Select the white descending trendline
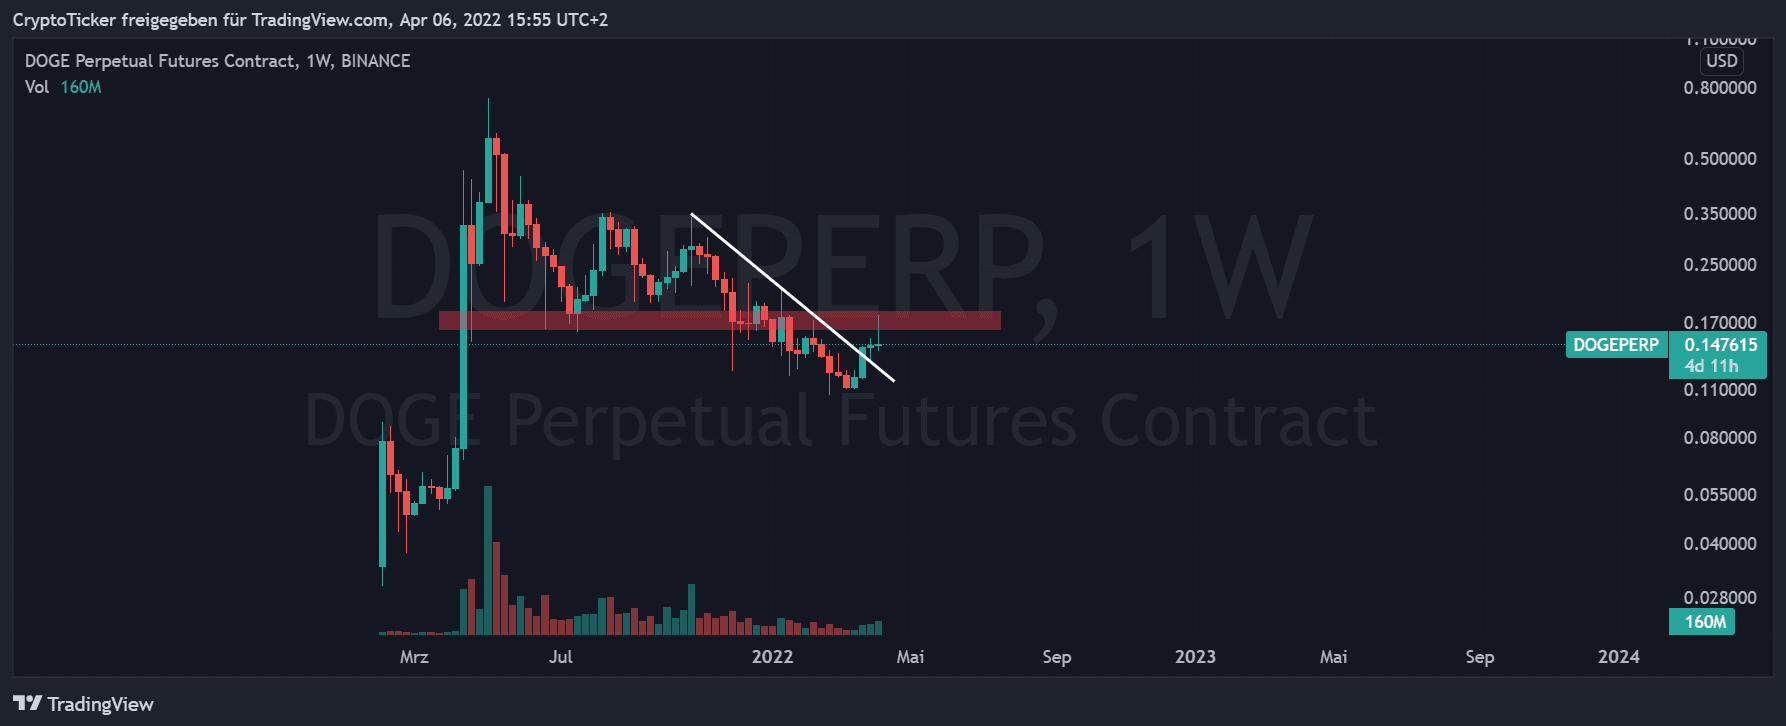This screenshot has width=1786, height=726. (790, 296)
